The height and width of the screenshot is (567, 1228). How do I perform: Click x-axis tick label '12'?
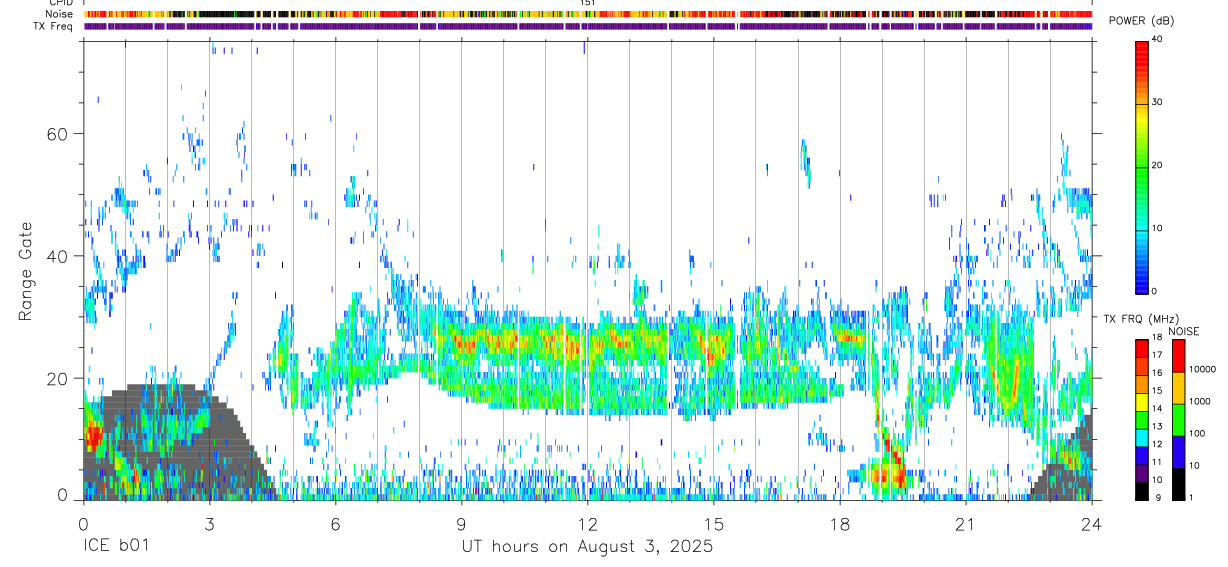tap(587, 523)
